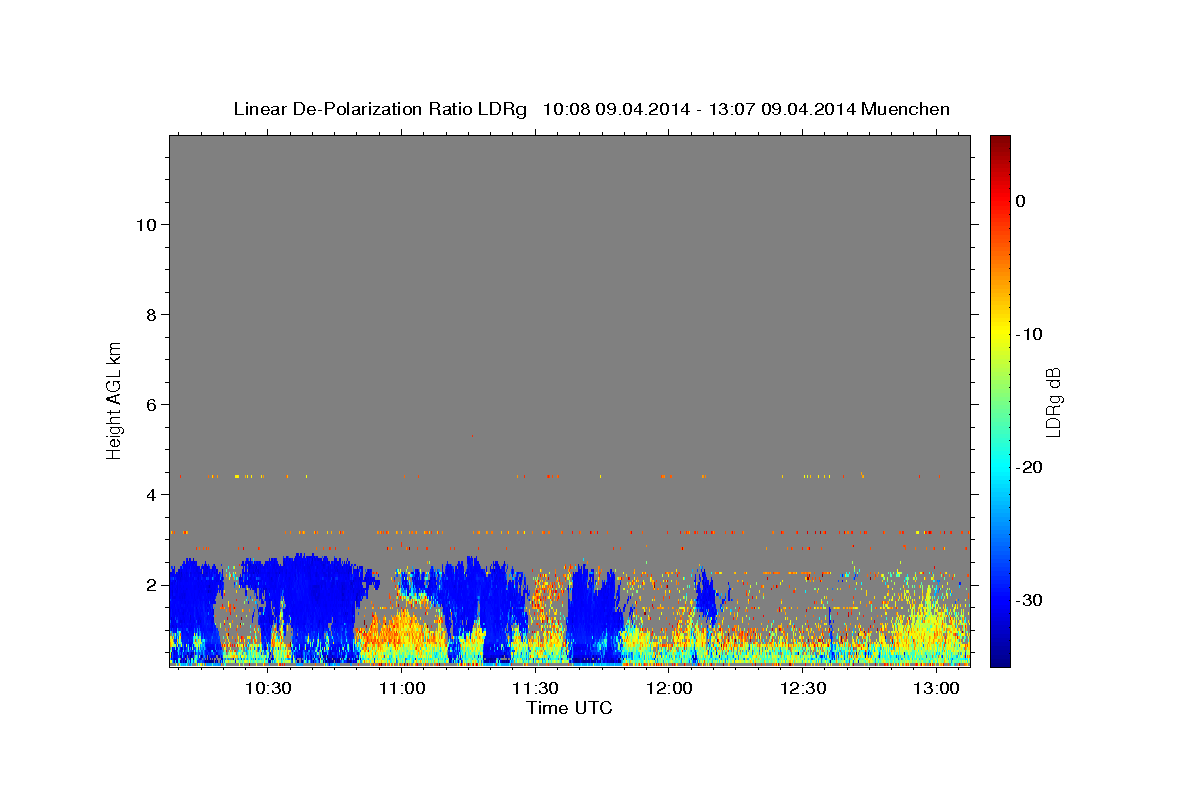Viewport: 1200px width, 800px height.
Task: Click the height tick label '2'
Action: [152, 585]
